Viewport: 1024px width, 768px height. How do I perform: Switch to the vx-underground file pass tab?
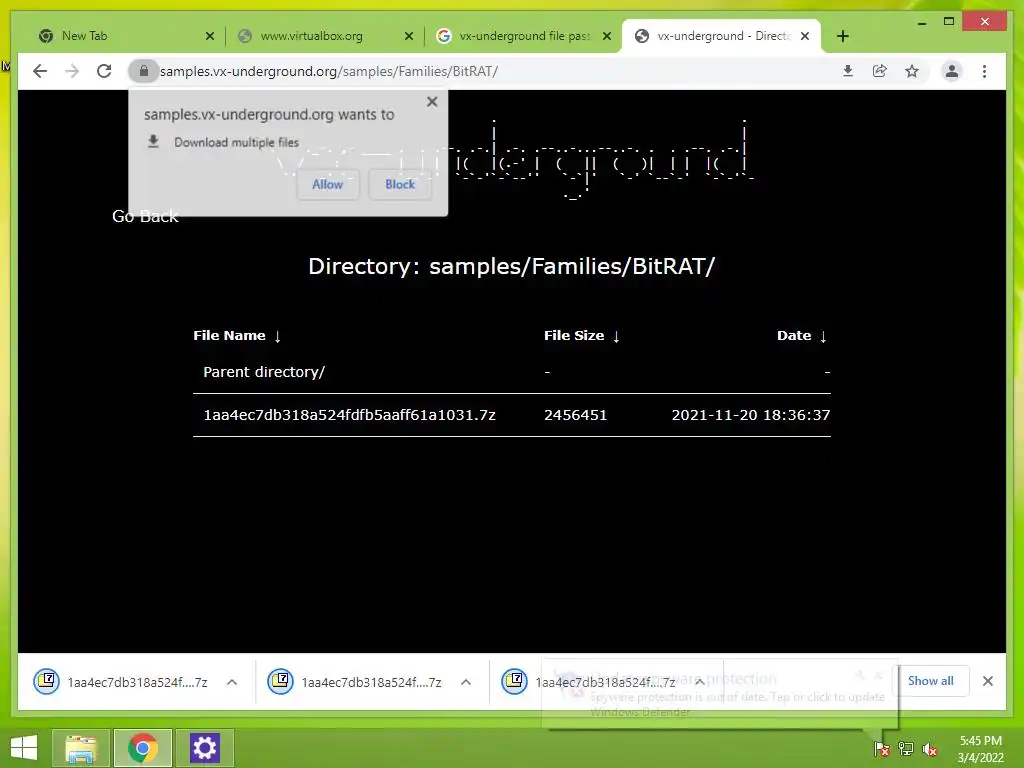pyautogui.click(x=522, y=36)
